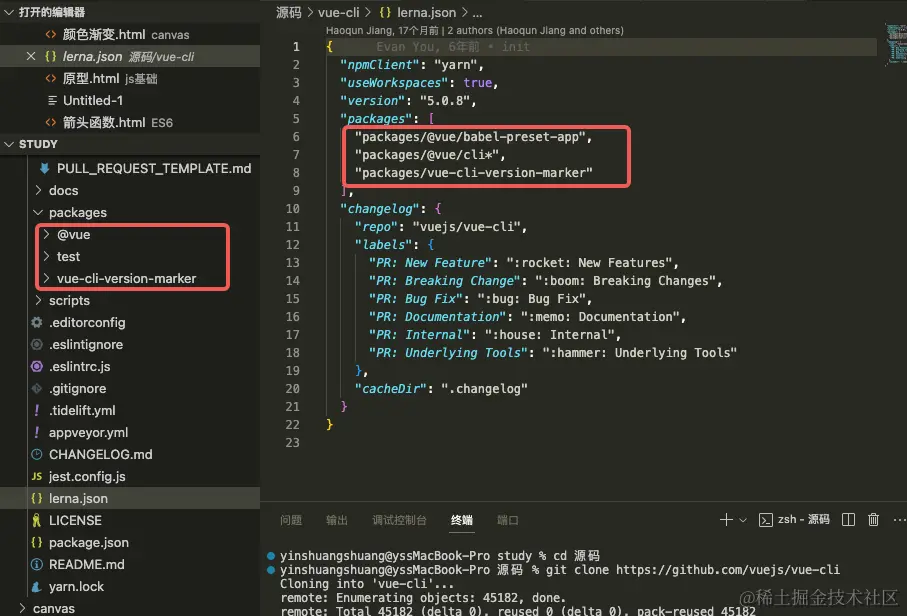Expand the test folder
The width and height of the screenshot is (907, 616).
click(x=46, y=256)
